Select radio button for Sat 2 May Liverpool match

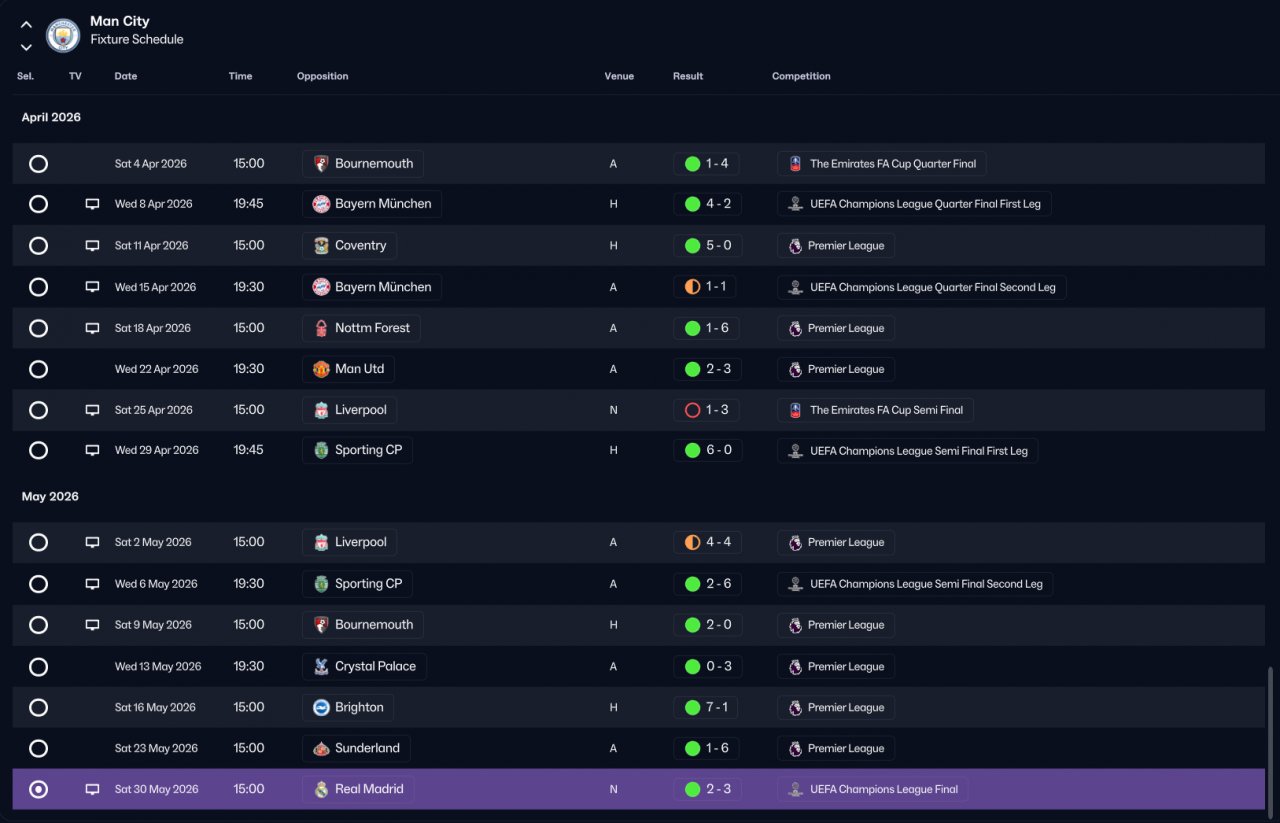click(38, 542)
